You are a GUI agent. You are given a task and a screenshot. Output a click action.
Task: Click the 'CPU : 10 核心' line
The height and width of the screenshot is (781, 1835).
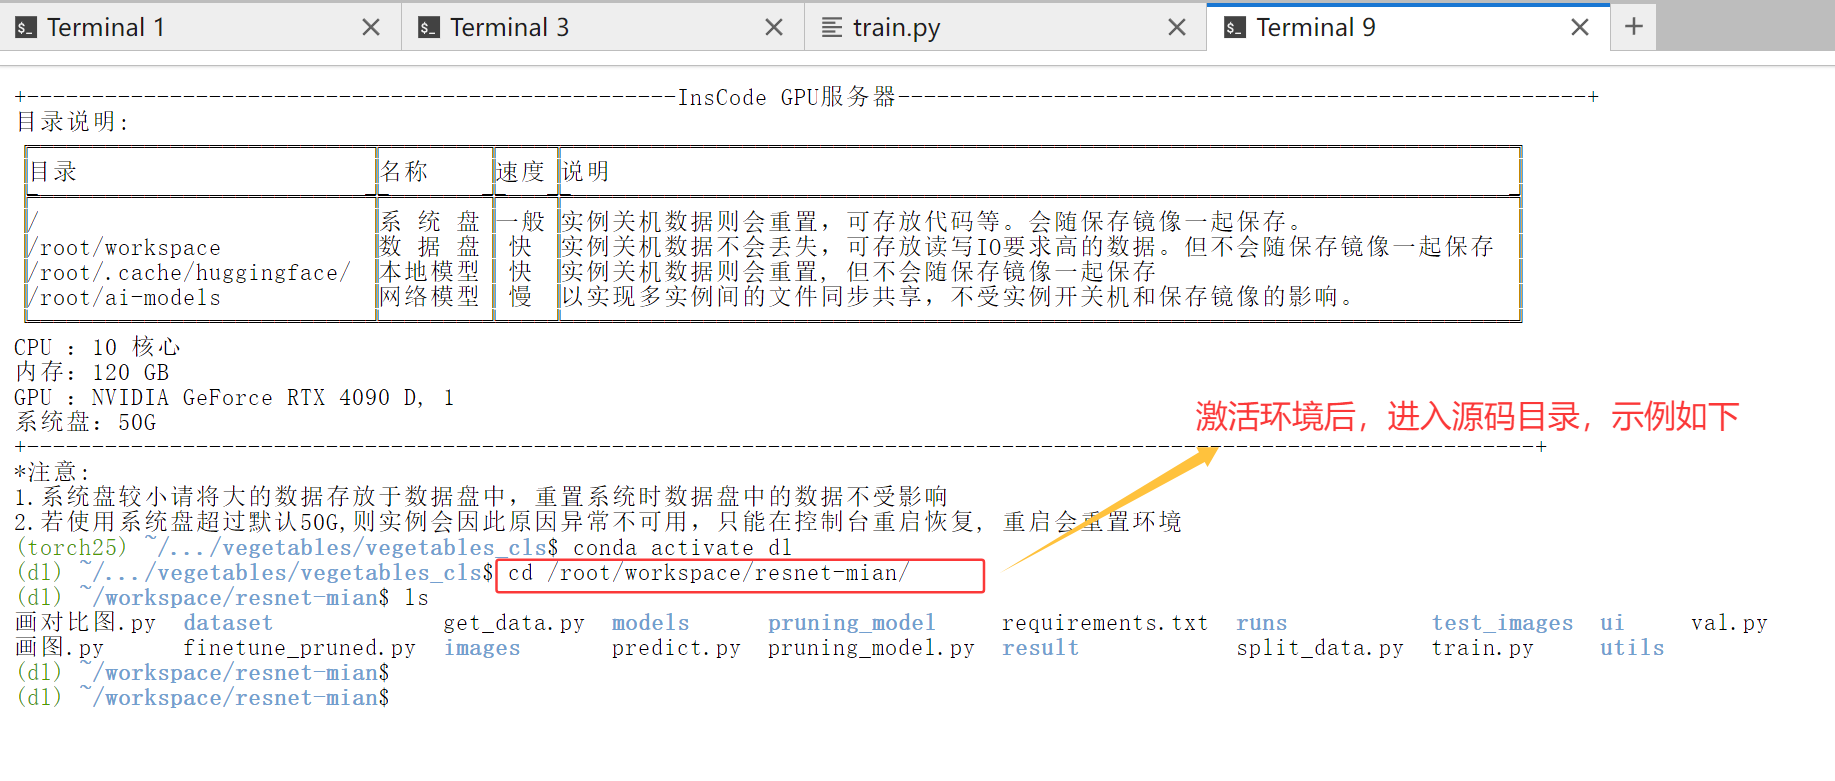[97, 348]
